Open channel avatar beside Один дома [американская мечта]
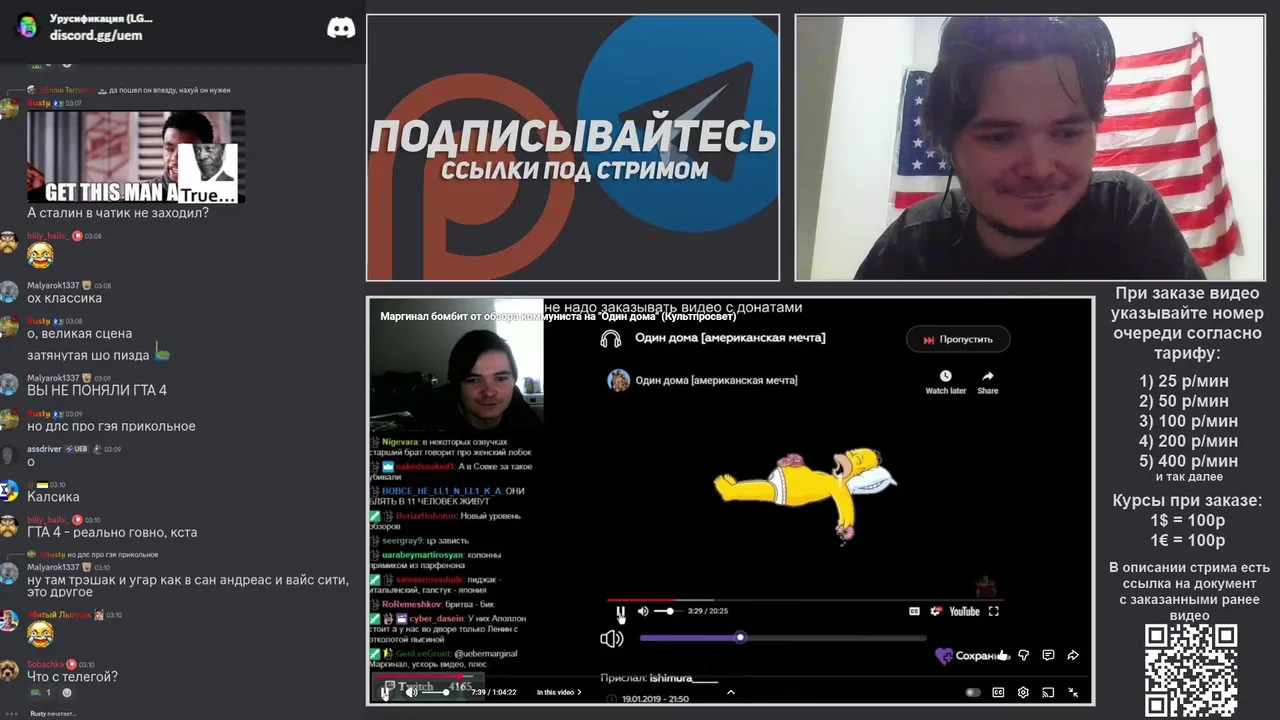Viewport: 1280px width, 720px height. pos(619,380)
